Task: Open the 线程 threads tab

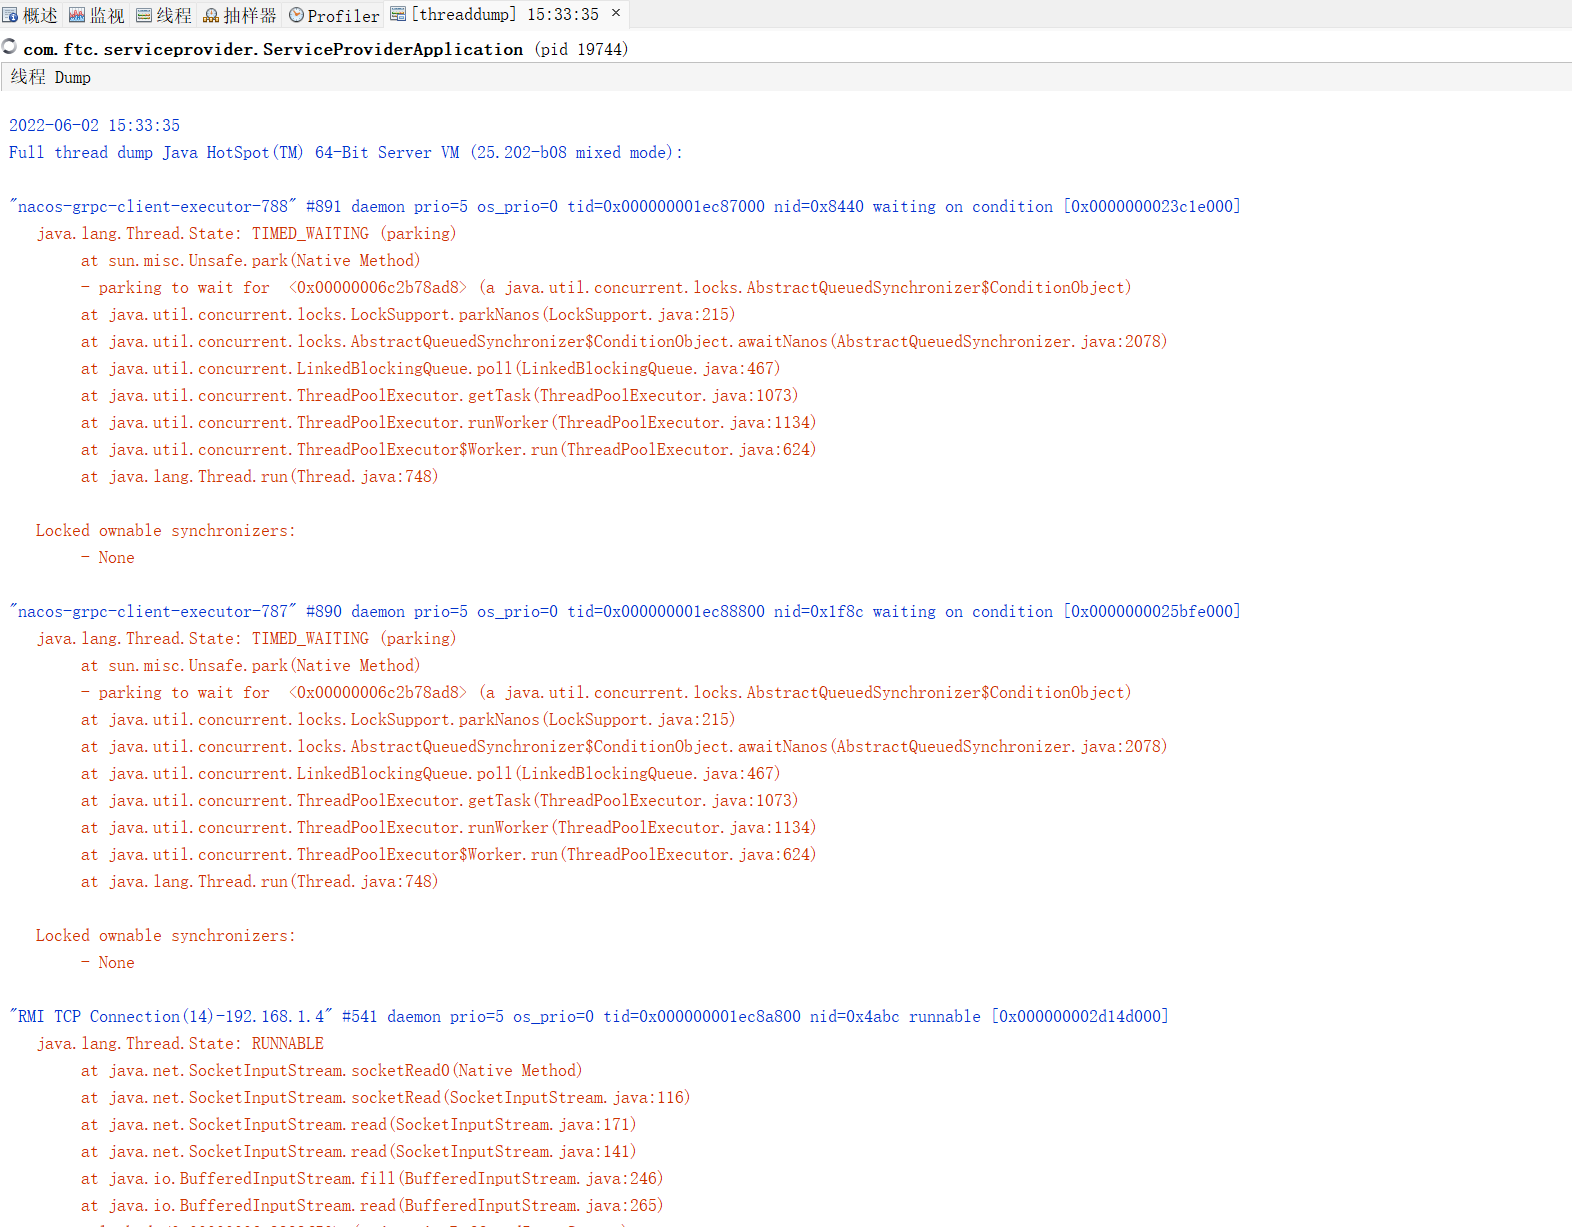Action: [164, 15]
